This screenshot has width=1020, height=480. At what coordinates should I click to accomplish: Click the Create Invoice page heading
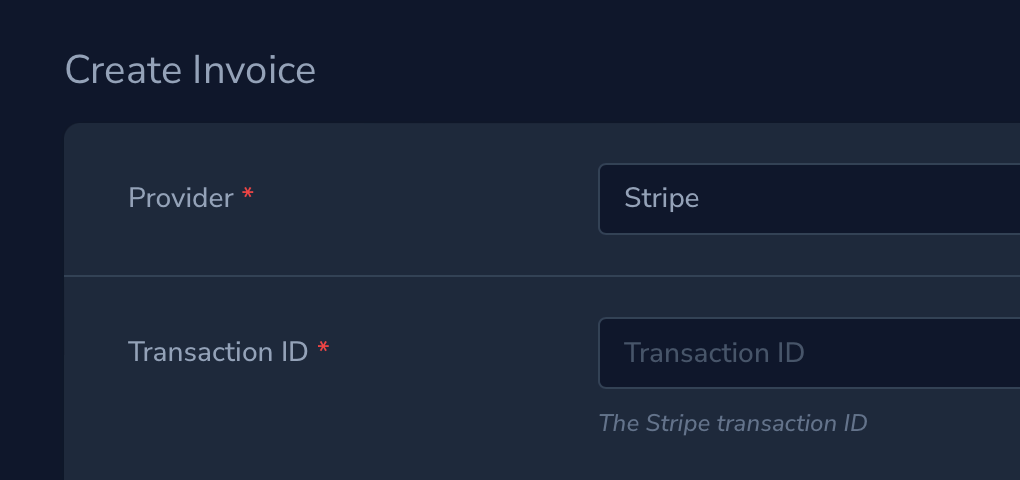pyautogui.click(x=190, y=70)
